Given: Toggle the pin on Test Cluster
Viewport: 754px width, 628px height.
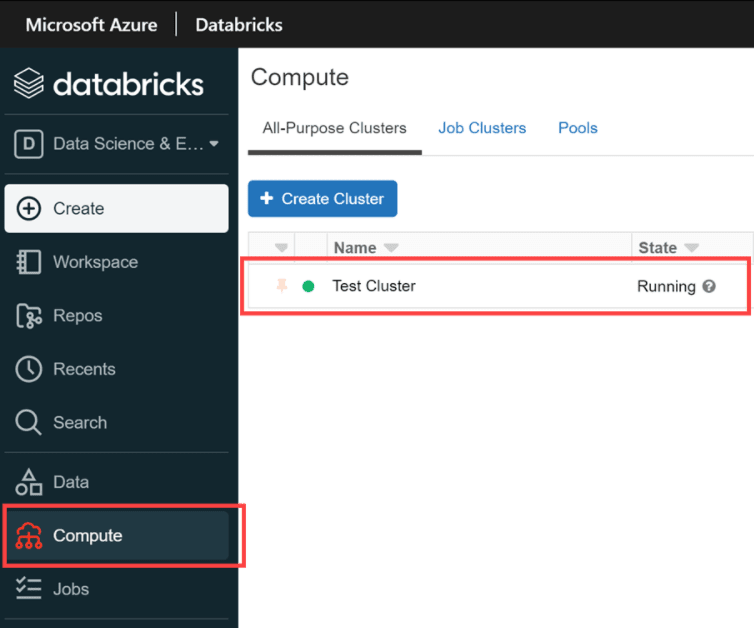Looking at the screenshot, I should coord(282,286).
